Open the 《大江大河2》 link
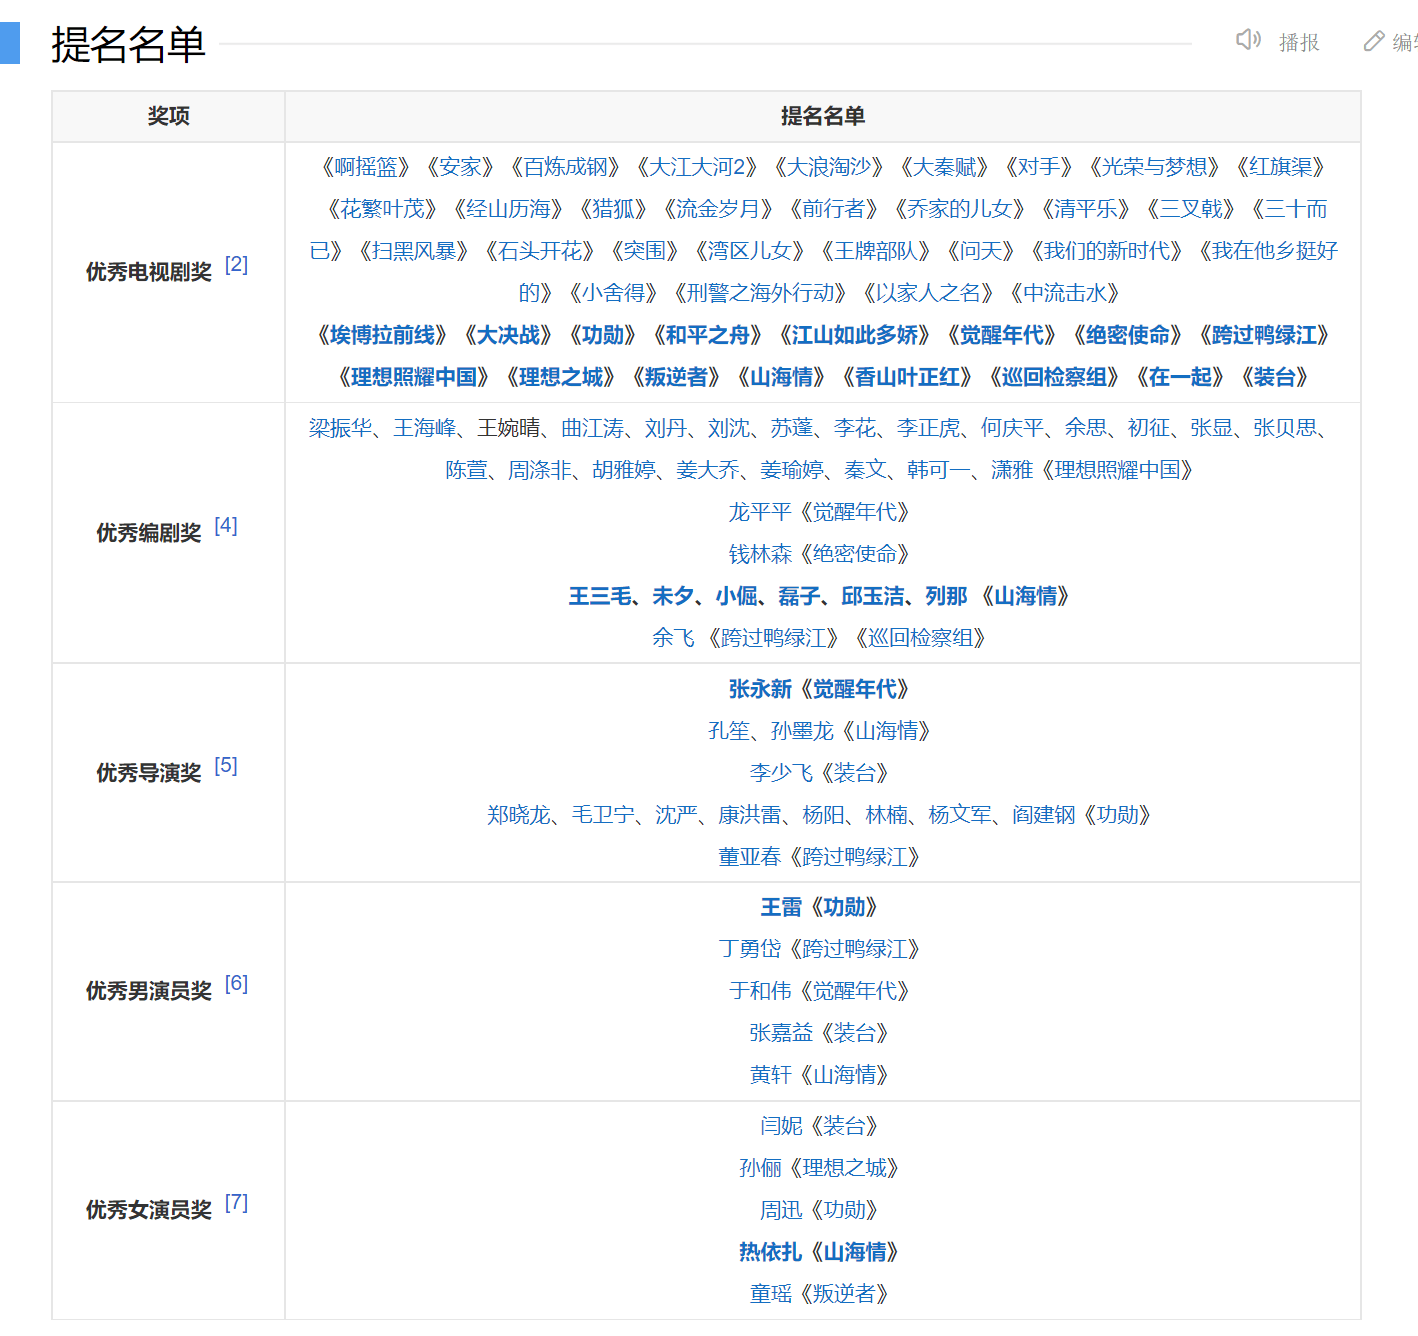The height and width of the screenshot is (1336, 1418). tap(696, 167)
